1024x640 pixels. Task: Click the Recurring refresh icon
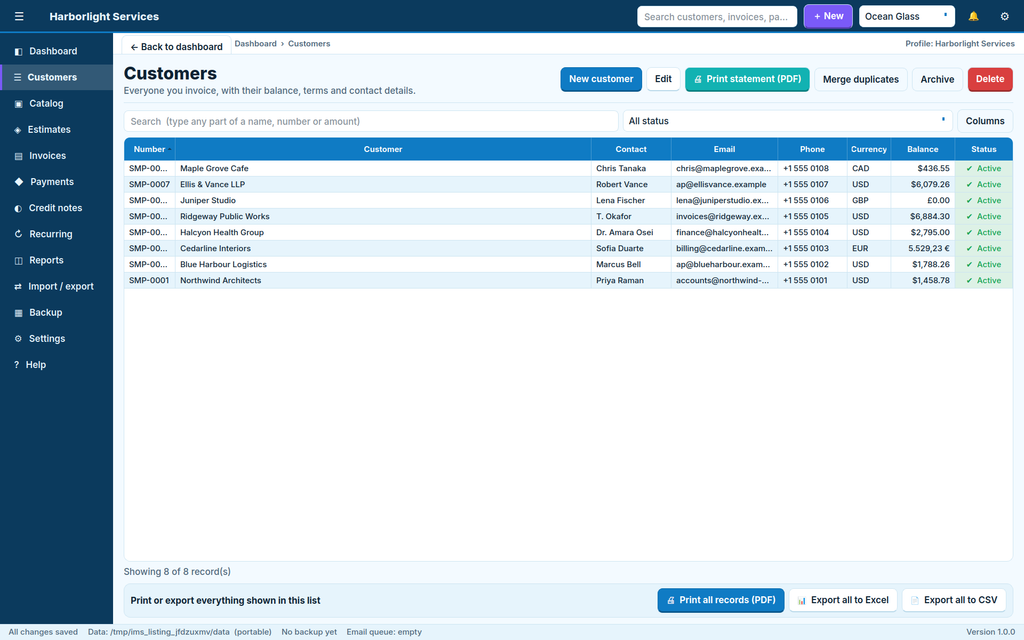click(18, 234)
